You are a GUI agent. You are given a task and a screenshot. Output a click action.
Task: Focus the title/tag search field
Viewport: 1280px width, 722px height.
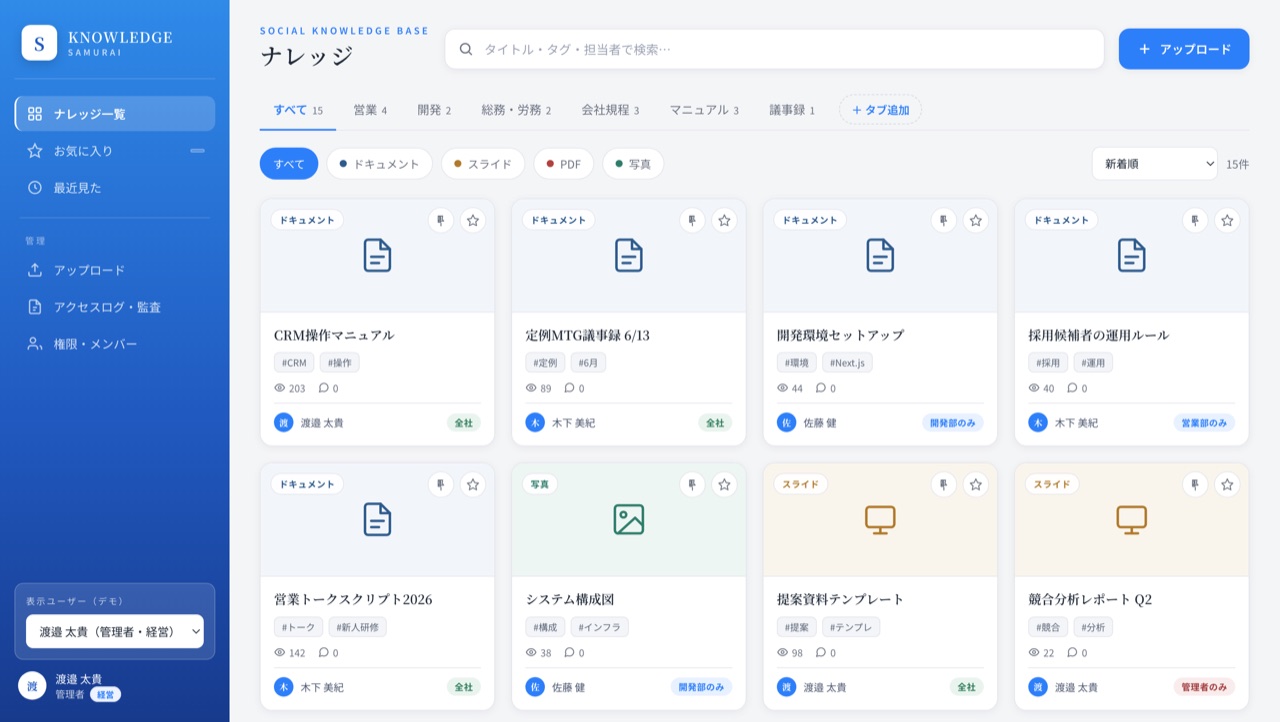coord(774,49)
